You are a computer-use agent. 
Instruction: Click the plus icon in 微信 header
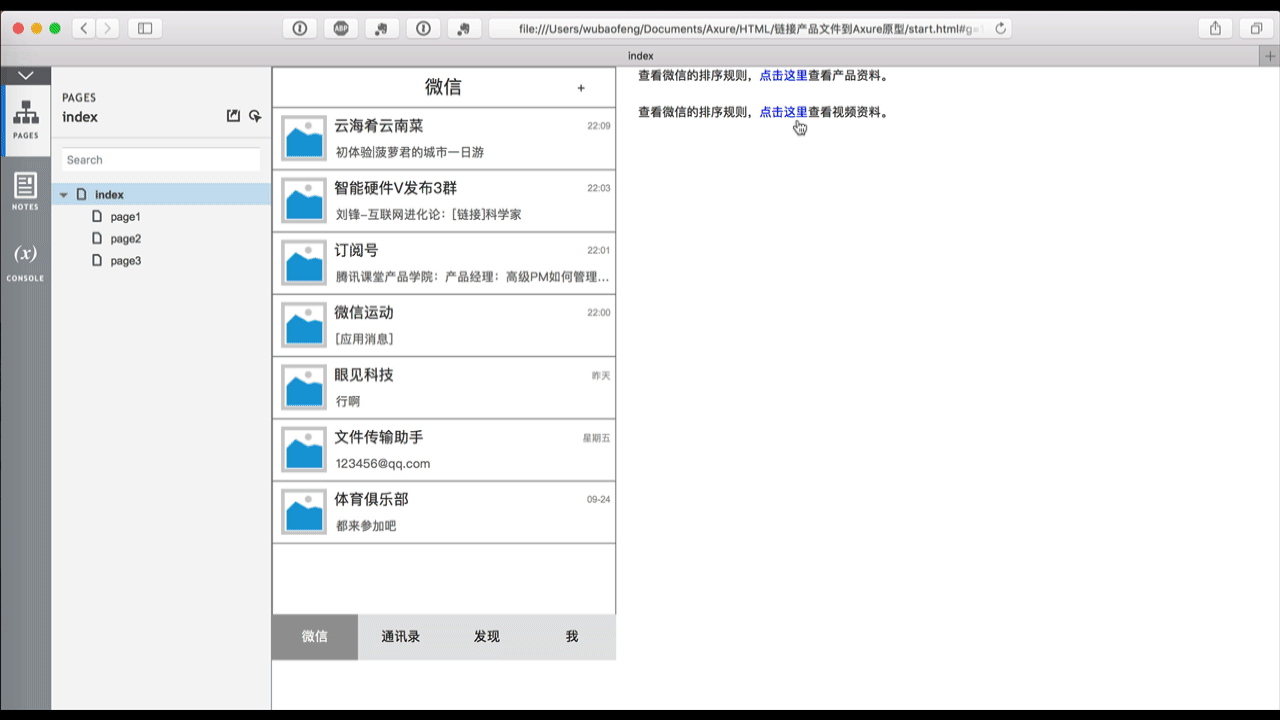point(581,88)
